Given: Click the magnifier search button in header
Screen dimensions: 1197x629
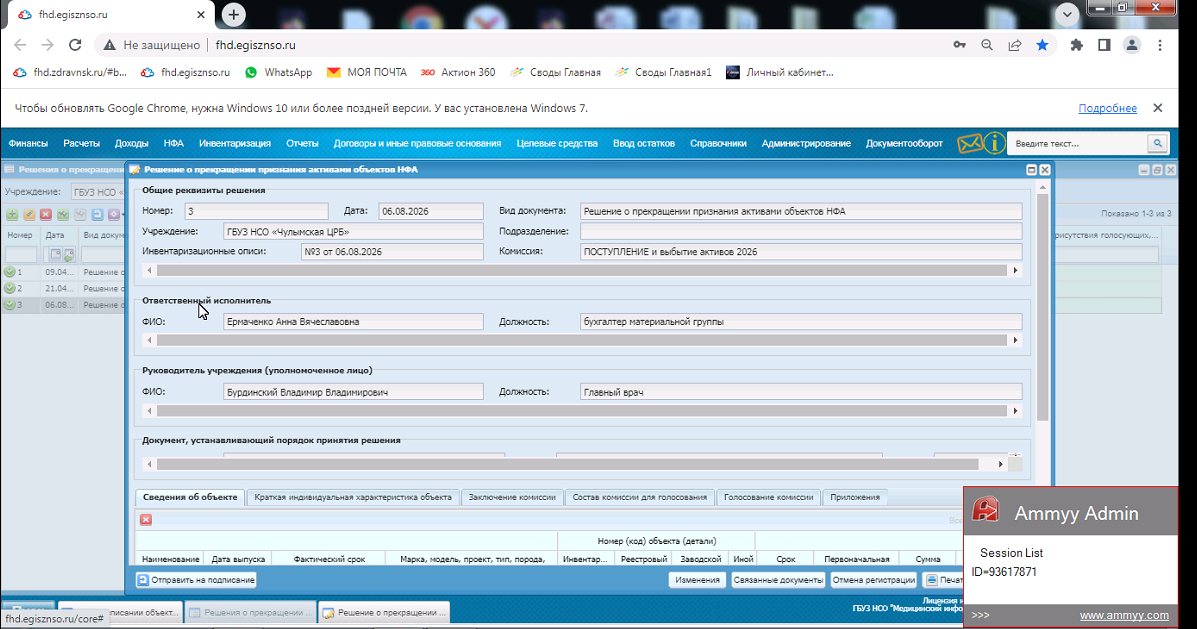Looking at the screenshot, I should pos(1157,144).
